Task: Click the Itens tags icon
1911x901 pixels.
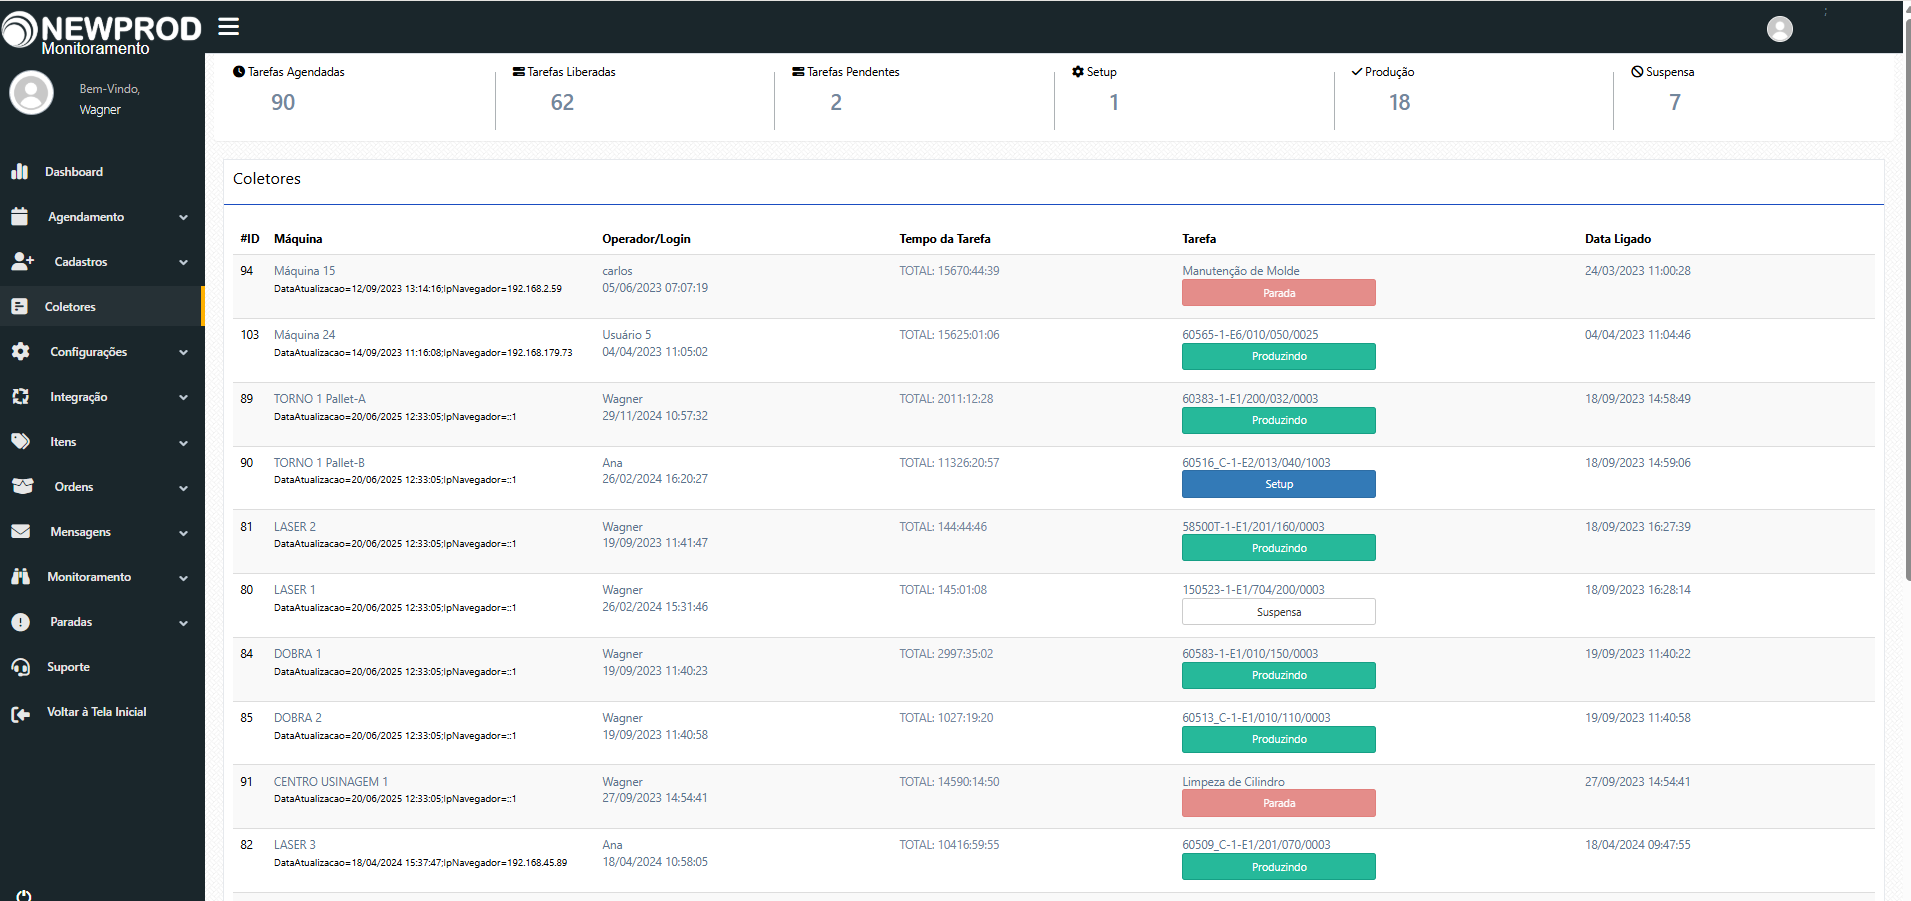Action: pyautogui.click(x=20, y=442)
